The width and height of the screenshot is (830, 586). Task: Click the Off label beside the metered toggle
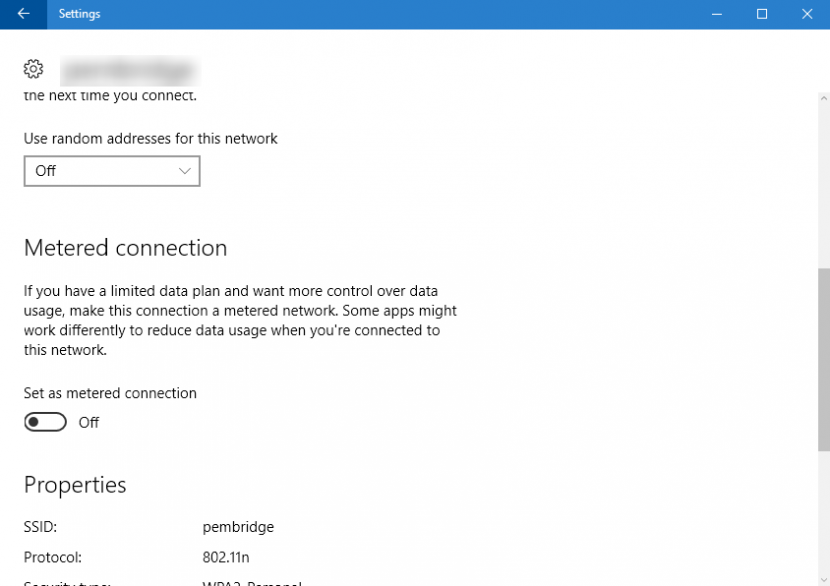tap(88, 422)
